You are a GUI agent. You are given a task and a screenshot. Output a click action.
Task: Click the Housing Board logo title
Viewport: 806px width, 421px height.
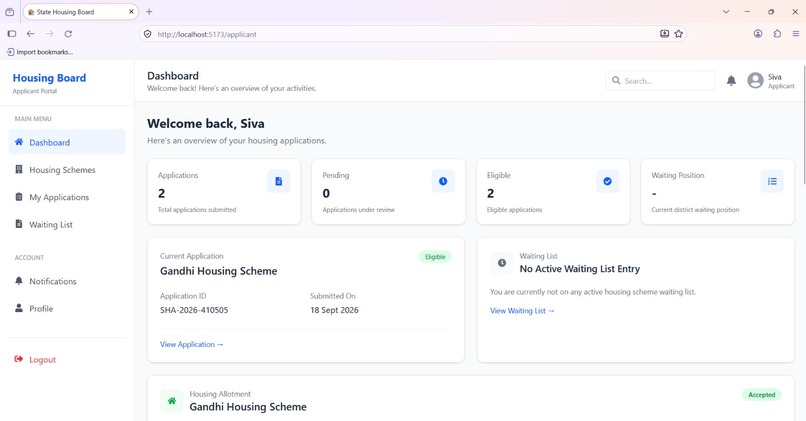(49, 78)
